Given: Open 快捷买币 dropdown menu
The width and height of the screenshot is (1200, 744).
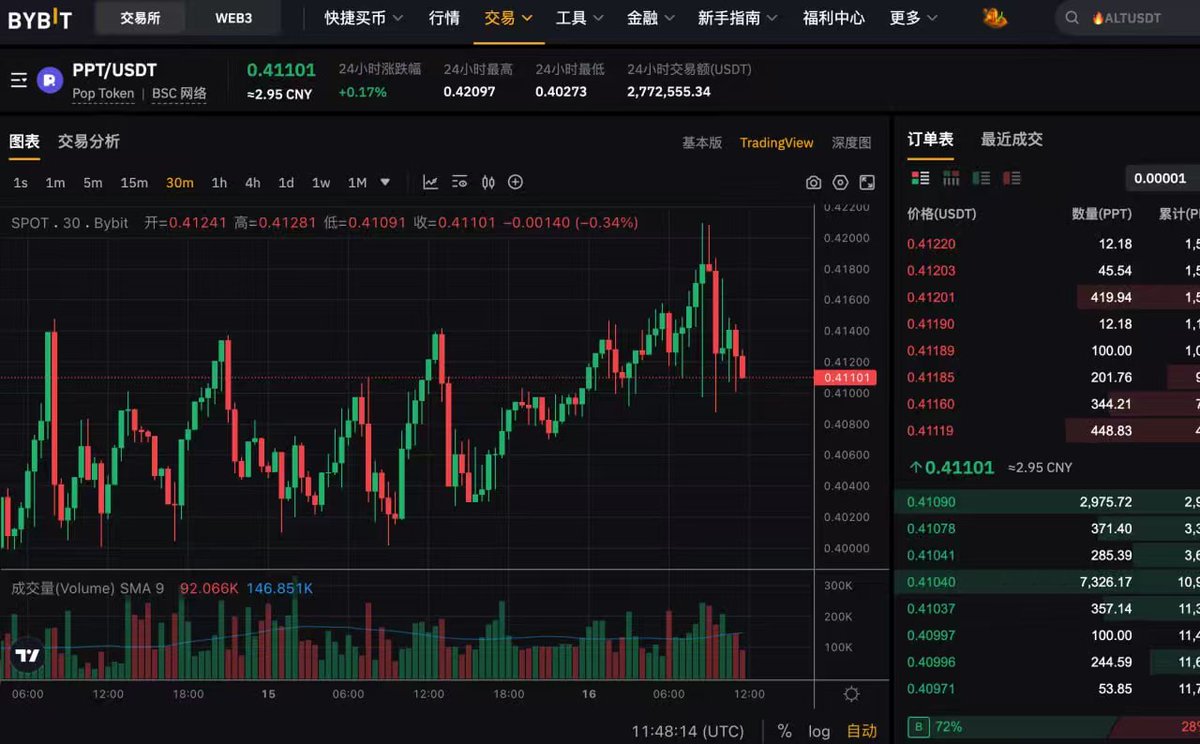Looking at the screenshot, I should tap(364, 18).
